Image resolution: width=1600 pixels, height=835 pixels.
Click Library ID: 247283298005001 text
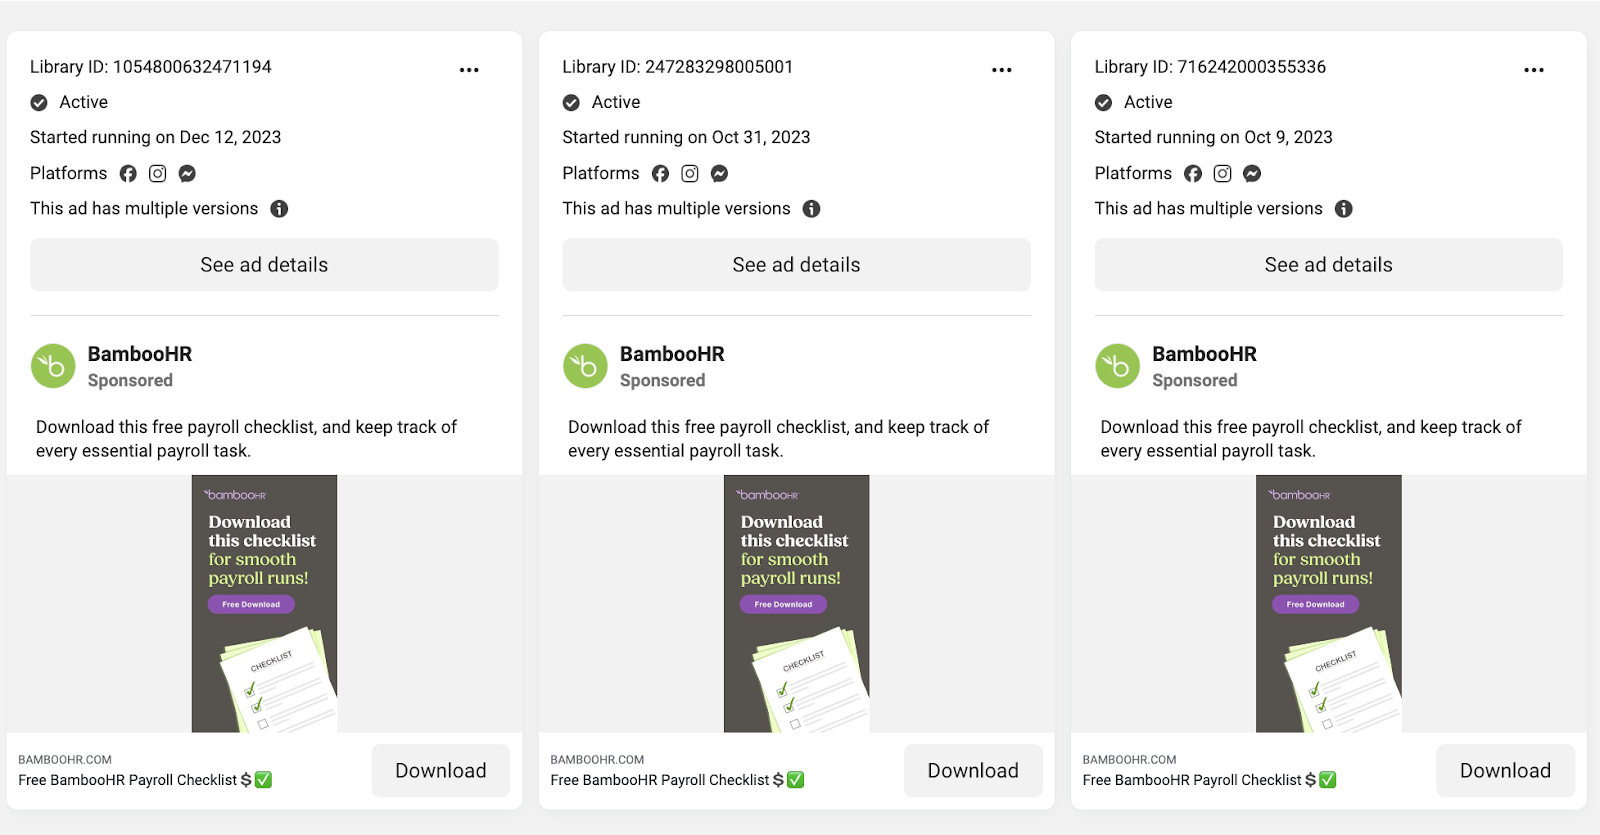[x=678, y=67]
